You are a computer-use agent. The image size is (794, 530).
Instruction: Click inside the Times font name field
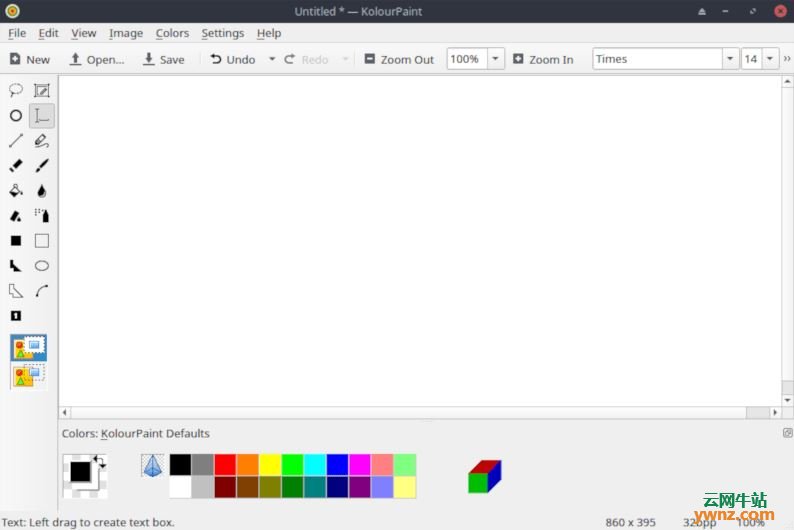tap(657, 59)
